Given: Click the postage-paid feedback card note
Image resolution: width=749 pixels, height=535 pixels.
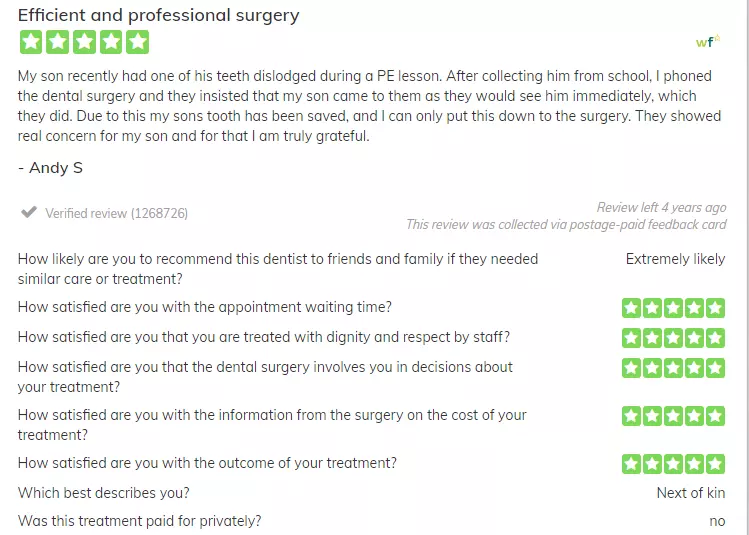Looking at the screenshot, I should coord(566,225).
